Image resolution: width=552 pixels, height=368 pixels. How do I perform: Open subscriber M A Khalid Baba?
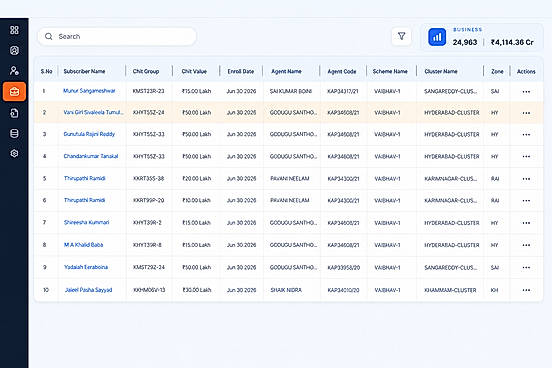(x=83, y=245)
